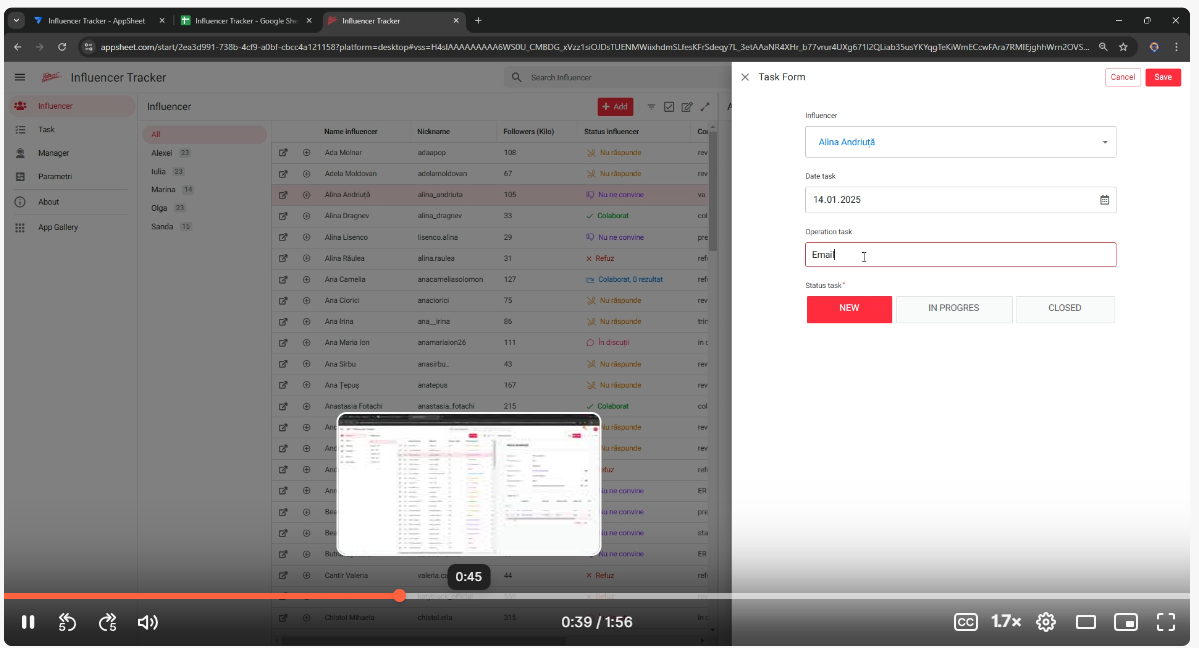Set status task to NEW
Viewport: 1199px width, 648px height.
click(849, 308)
